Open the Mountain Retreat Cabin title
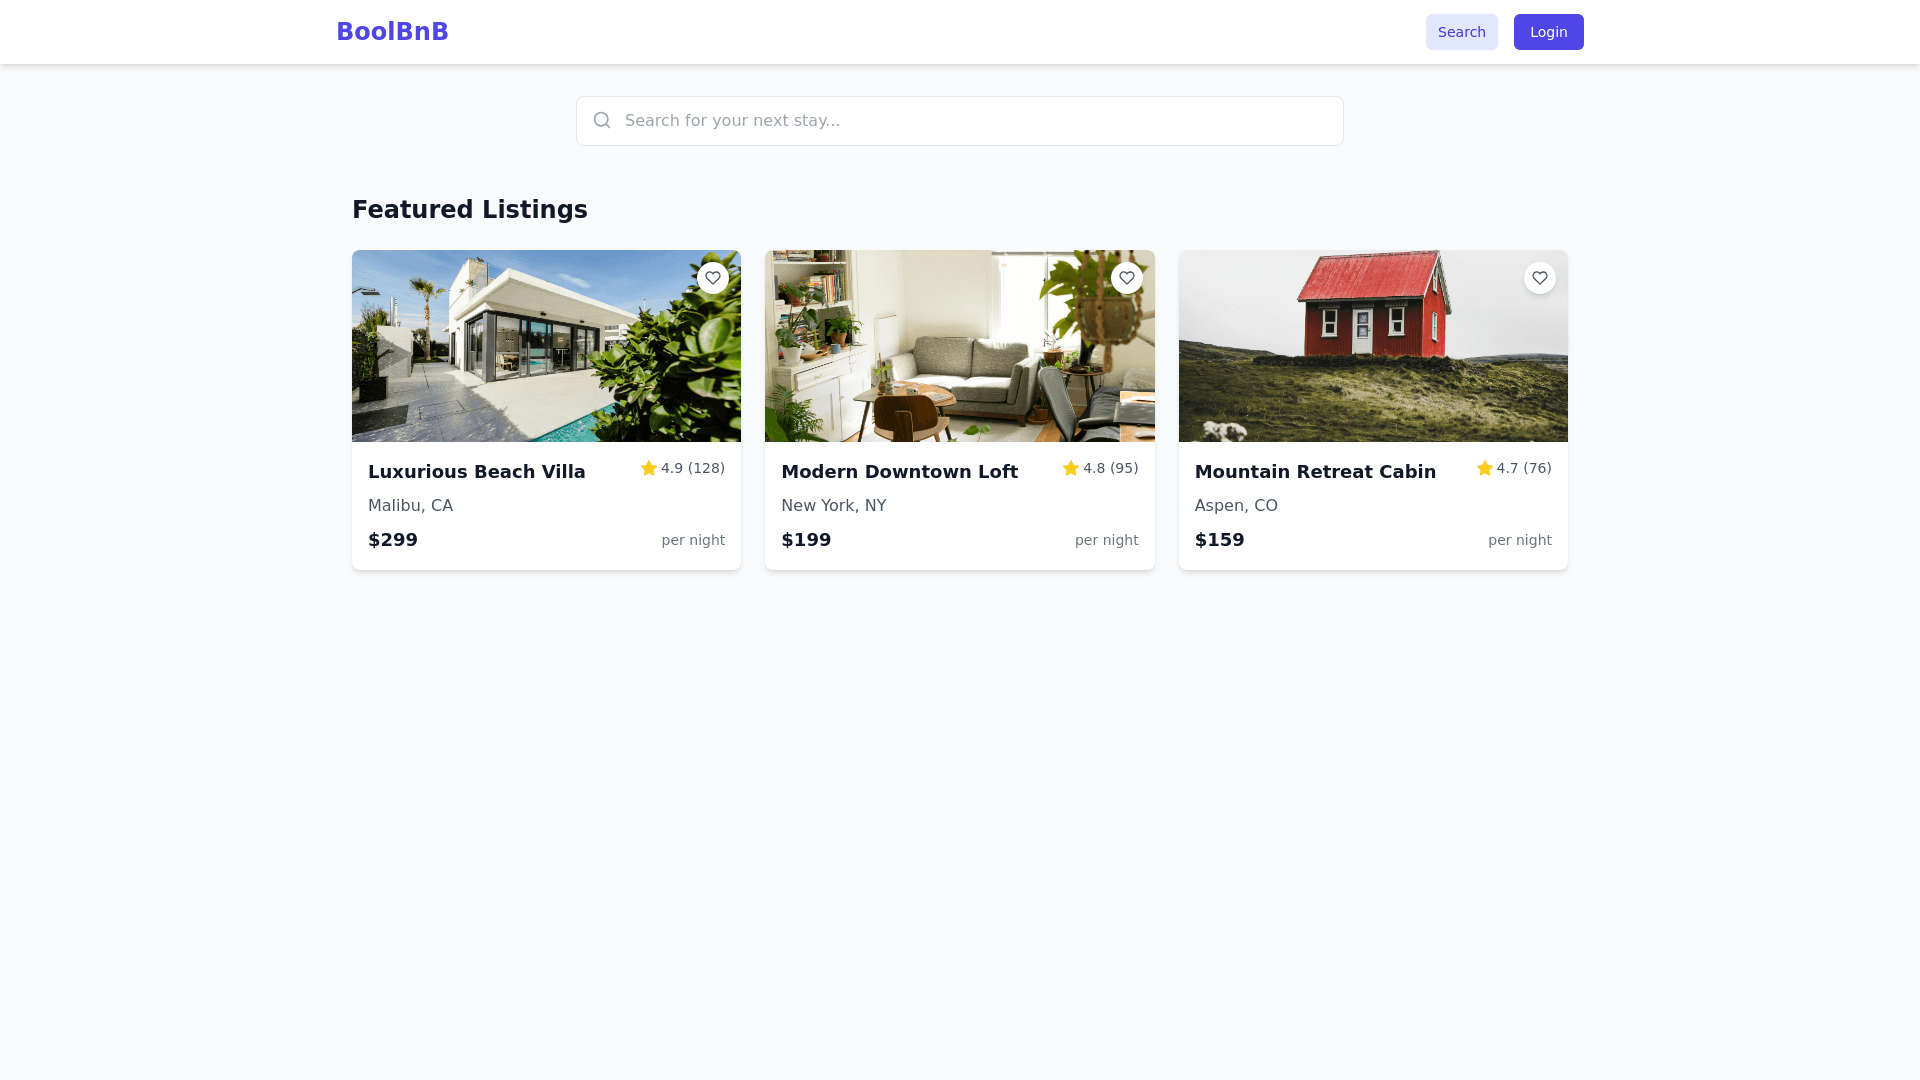Image resolution: width=1920 pixels, height=1080 pixels. (x=1315, y=472)
